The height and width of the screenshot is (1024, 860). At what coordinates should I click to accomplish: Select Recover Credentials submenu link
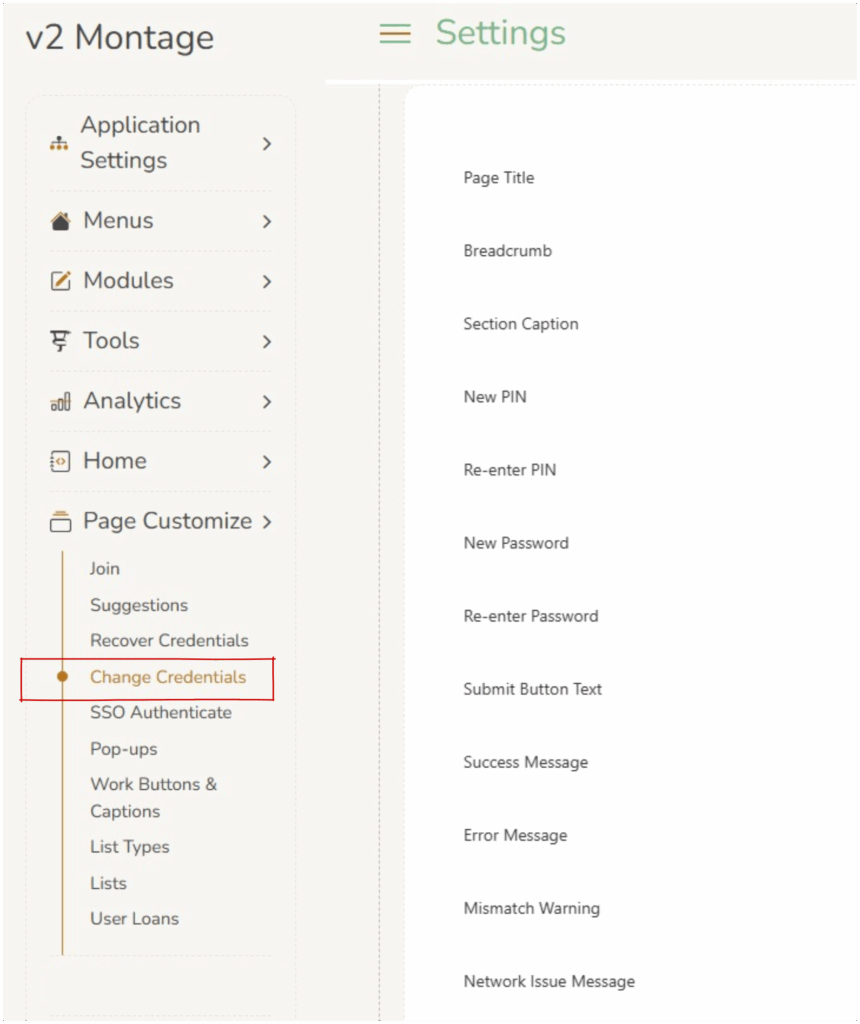[169, 640]
